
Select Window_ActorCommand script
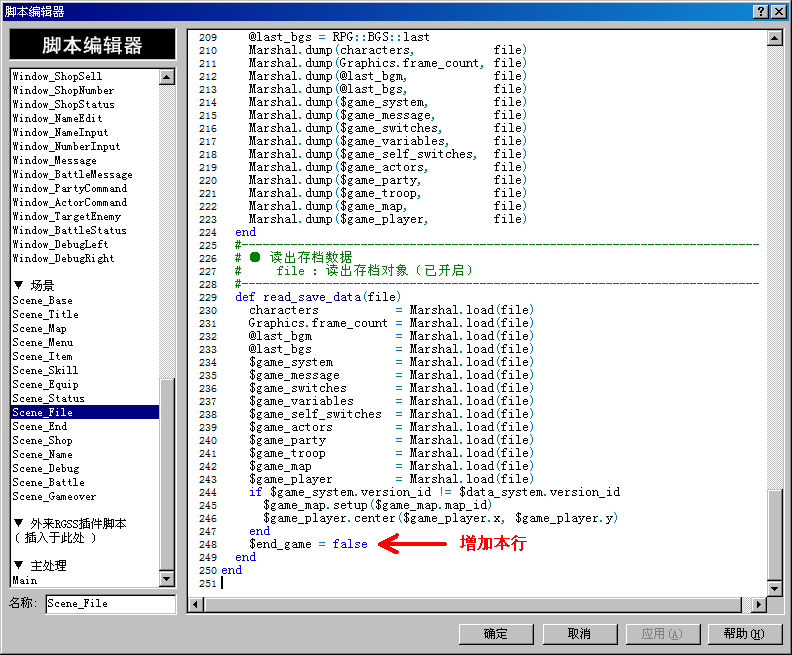(70, 203)
